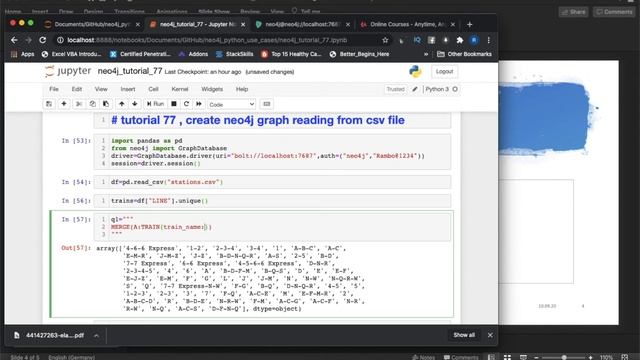The height and width of the screenshot is (360, 640).
Task: Click the localhost address bar
Action: [207, 40]
